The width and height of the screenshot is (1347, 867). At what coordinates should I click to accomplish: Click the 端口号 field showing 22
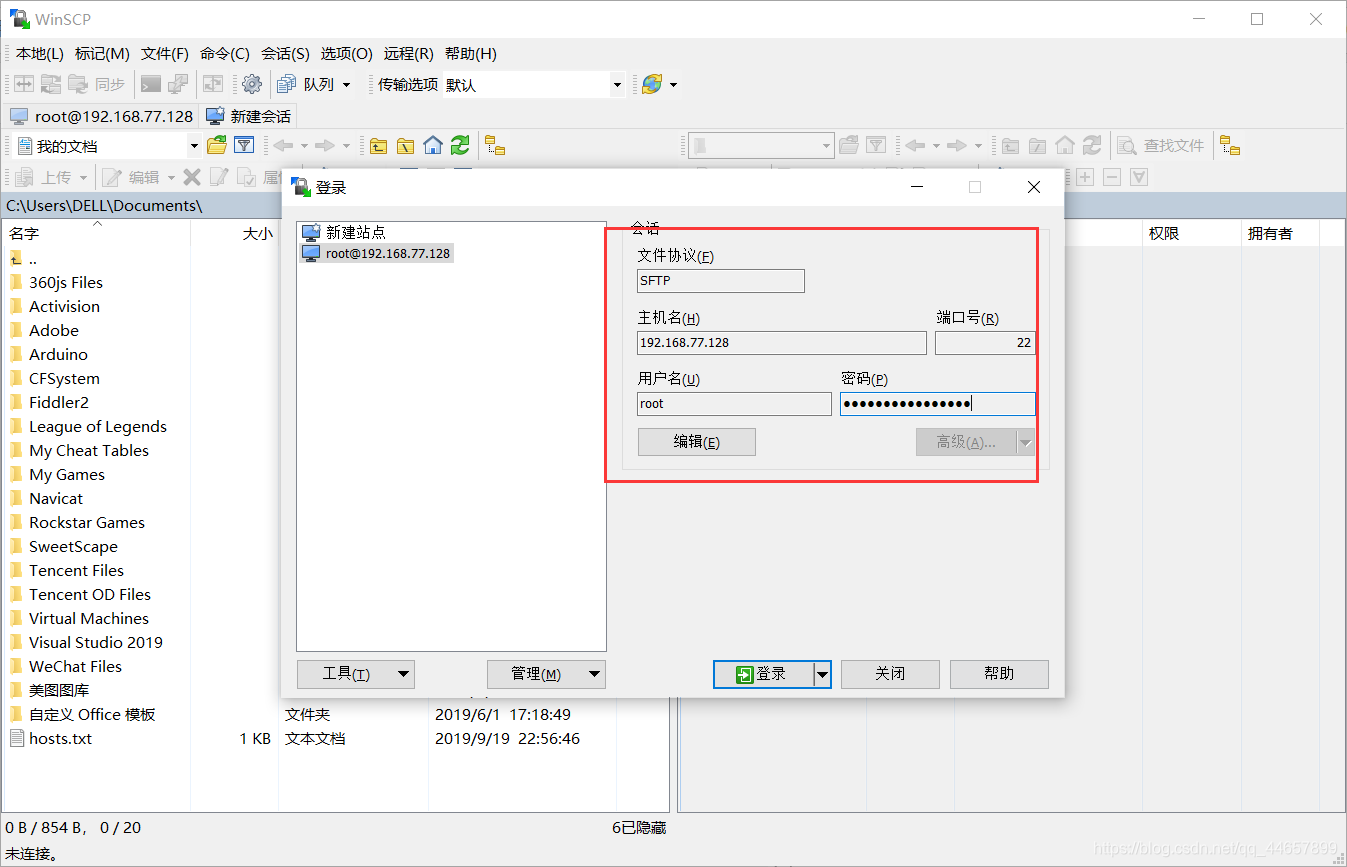pos(985,343)
